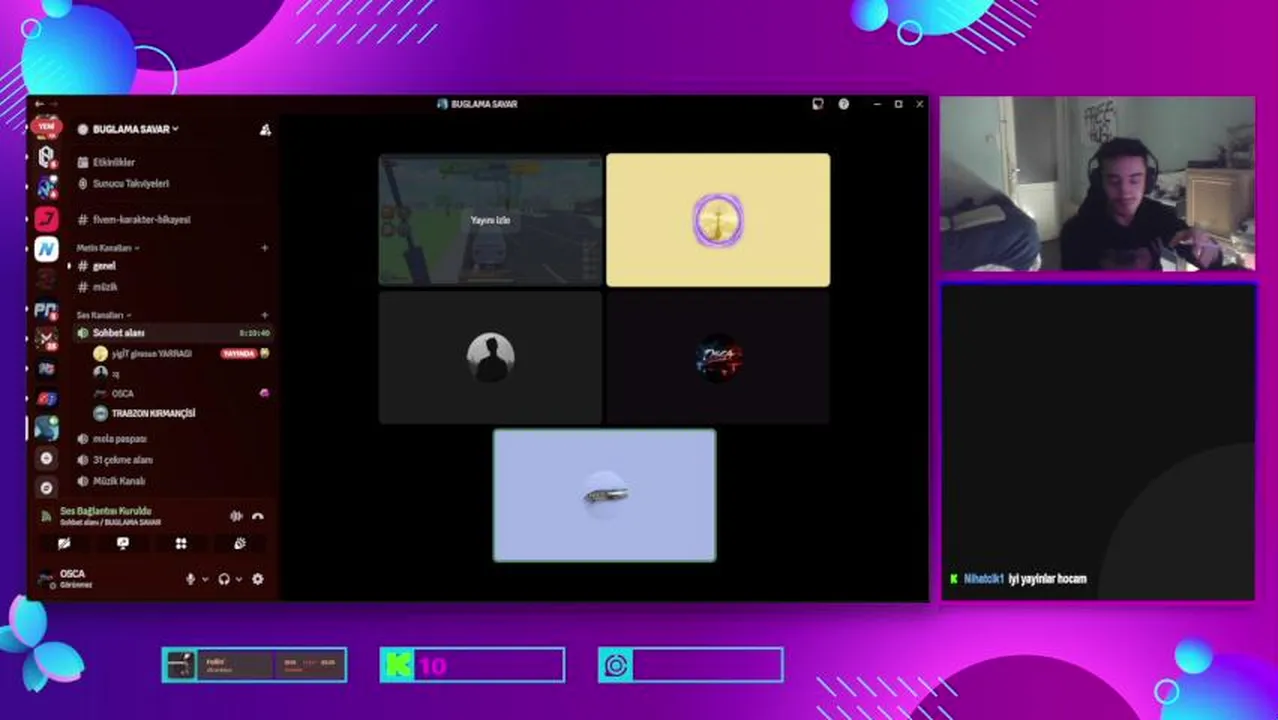The height and width of the screenshot is (720, 1278).
Task: Select the Sohbet alanı voice channel
Action: [x=172, y=333]
